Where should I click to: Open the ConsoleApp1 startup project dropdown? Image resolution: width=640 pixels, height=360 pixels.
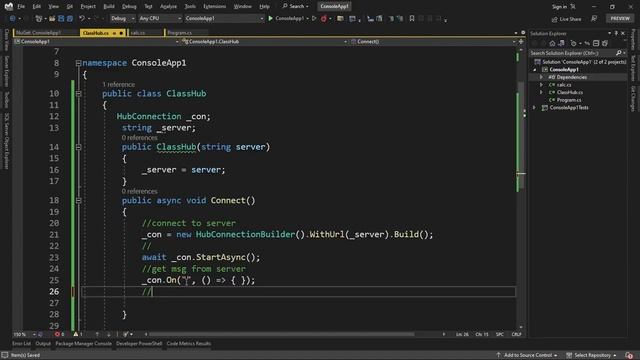pyautogui.click(x=224, y=18)
